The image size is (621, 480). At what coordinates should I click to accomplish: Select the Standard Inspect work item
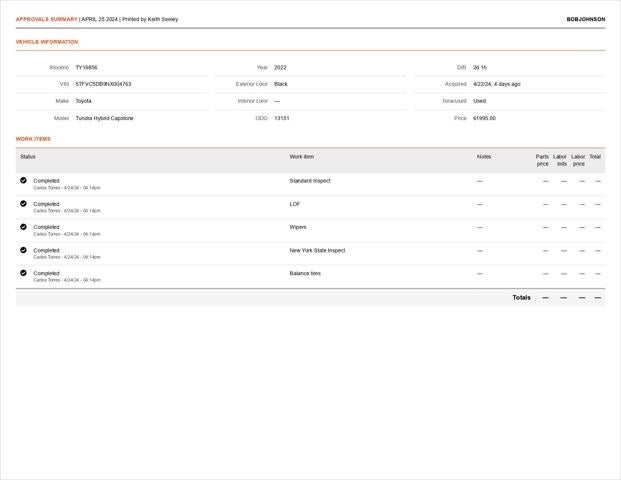[310, 181]
